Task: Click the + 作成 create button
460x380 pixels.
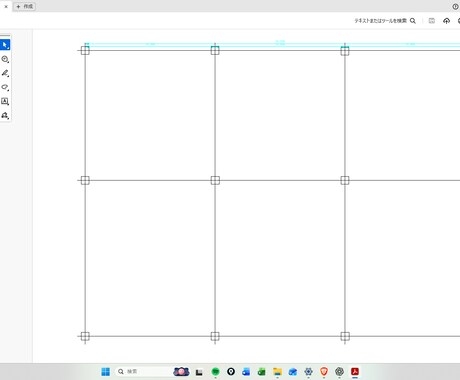Action: pos(25,6)
